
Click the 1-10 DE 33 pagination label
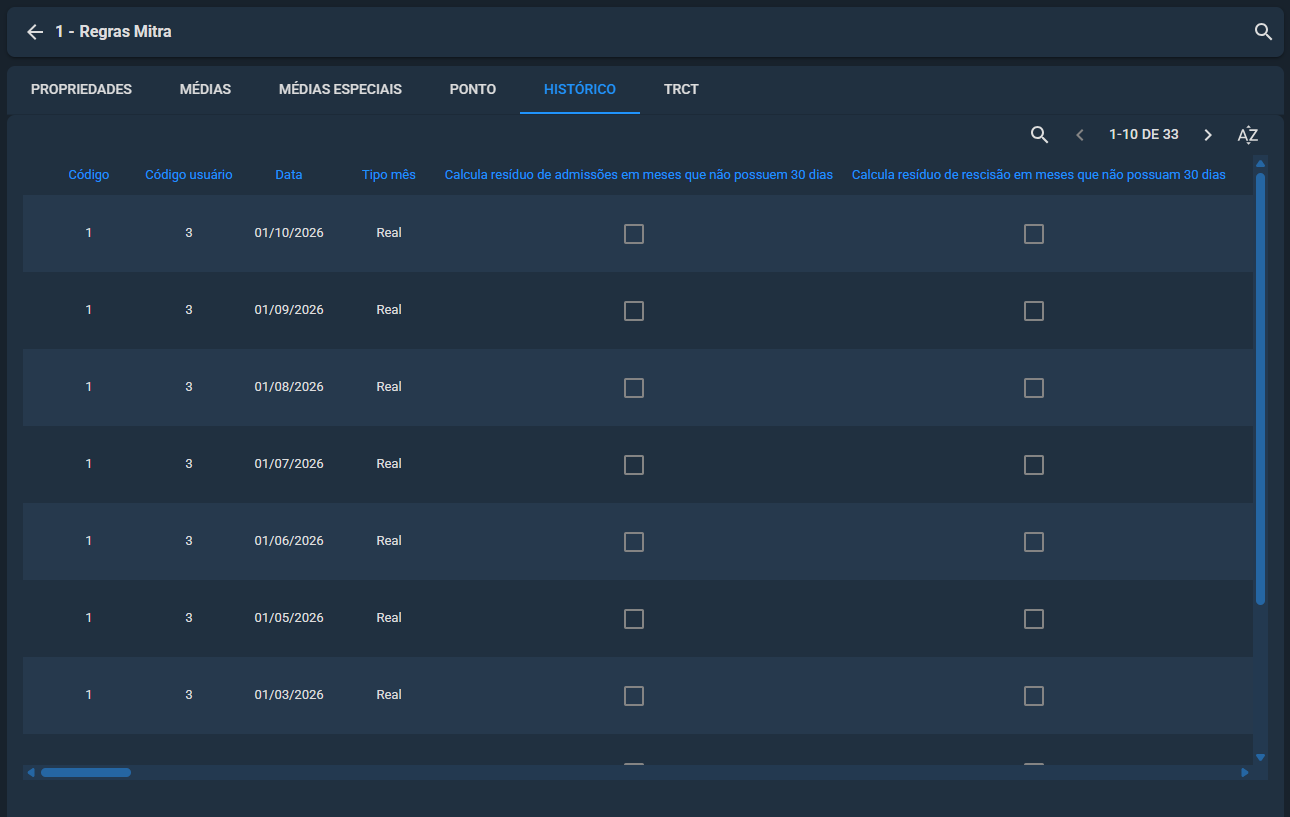(x=1144, y=135)
